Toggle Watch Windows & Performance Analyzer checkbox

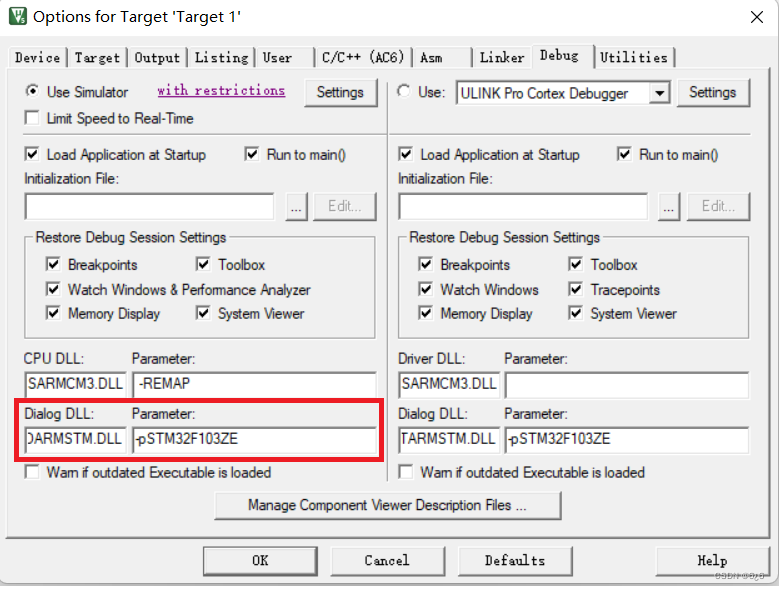(53, 289)
